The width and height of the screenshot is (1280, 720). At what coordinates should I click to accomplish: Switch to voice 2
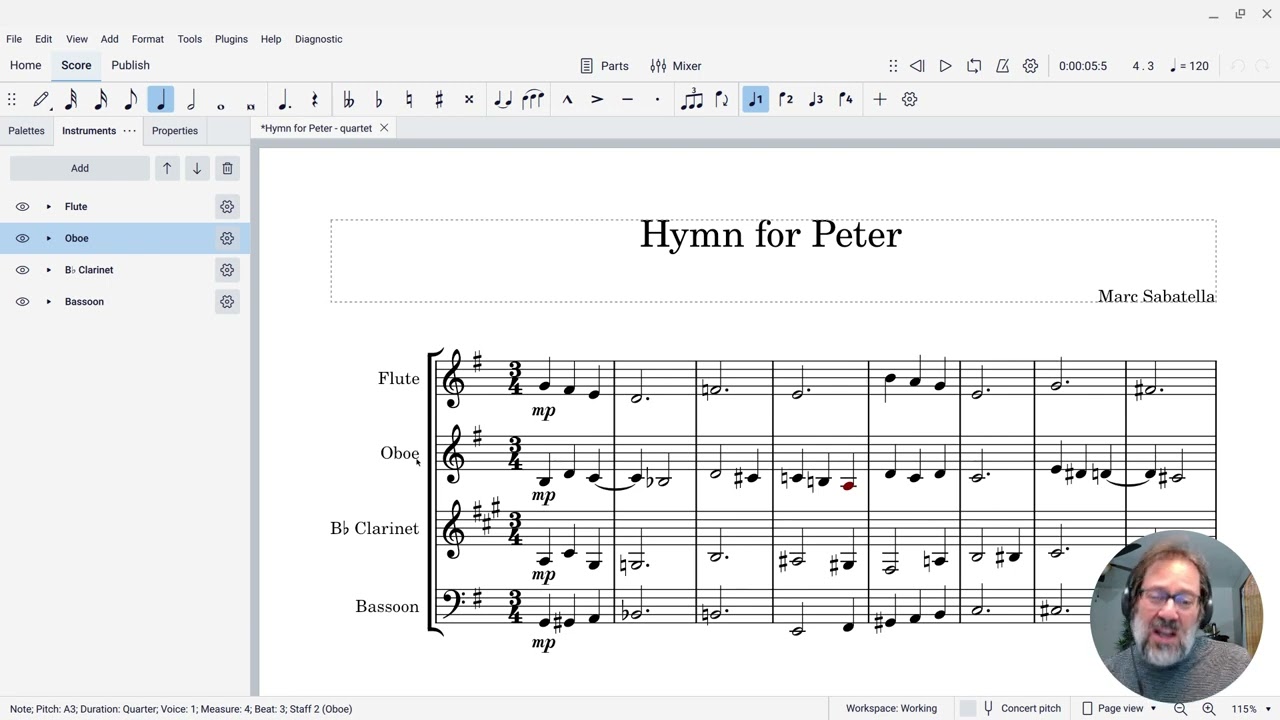pos(786,99)
